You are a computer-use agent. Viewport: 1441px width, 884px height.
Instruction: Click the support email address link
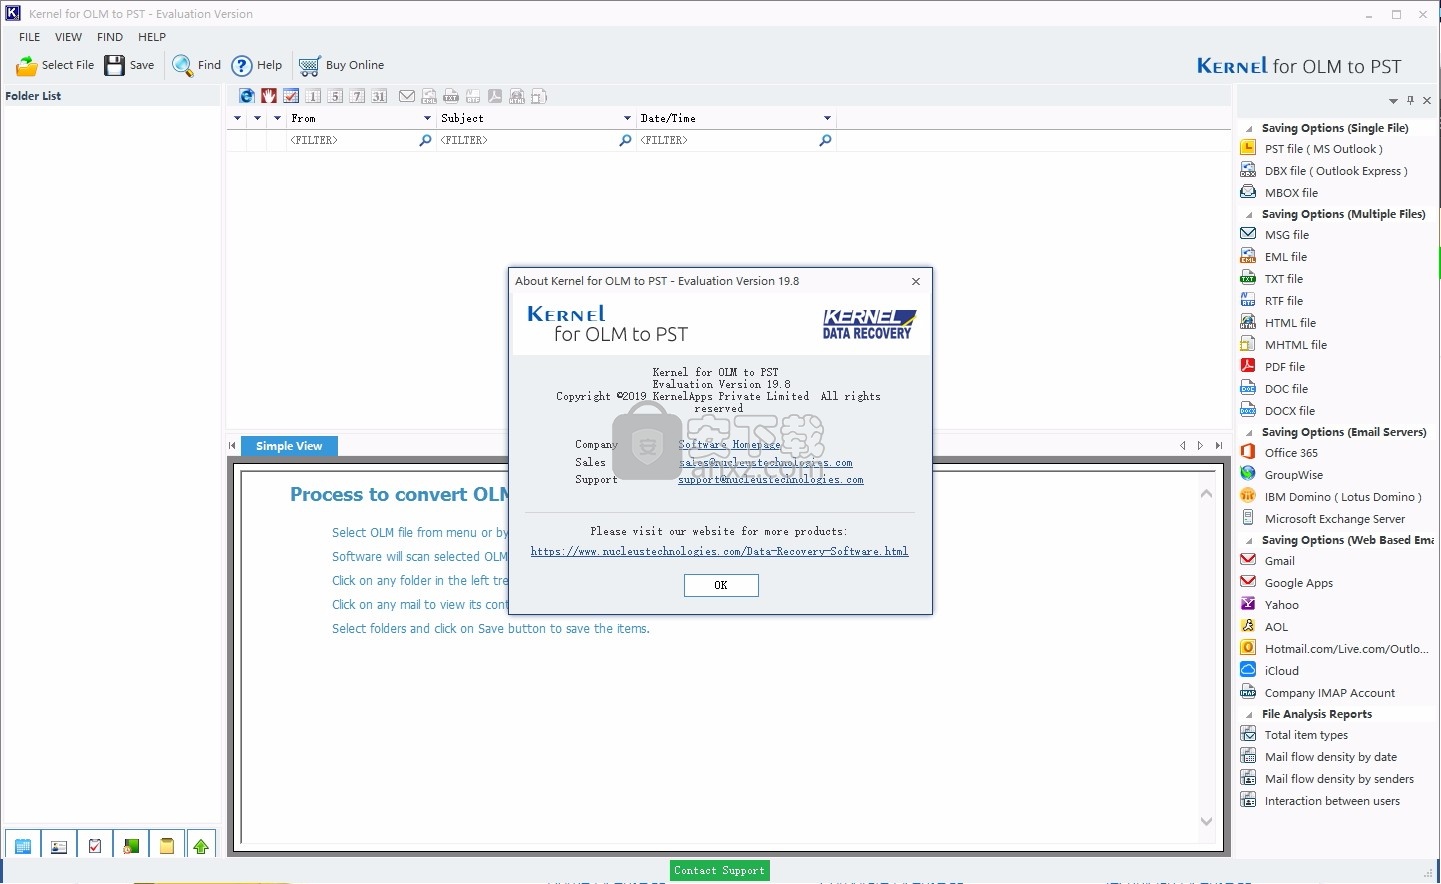pos(770,480)
